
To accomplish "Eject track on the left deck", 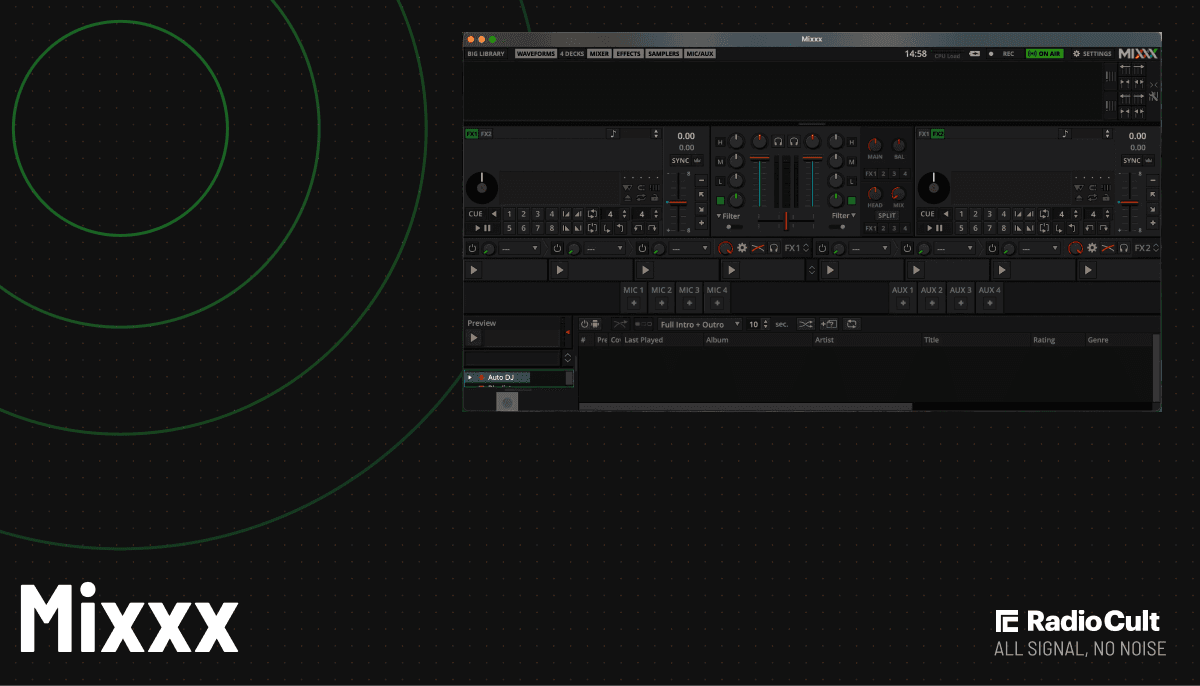I will coord(627,198).
